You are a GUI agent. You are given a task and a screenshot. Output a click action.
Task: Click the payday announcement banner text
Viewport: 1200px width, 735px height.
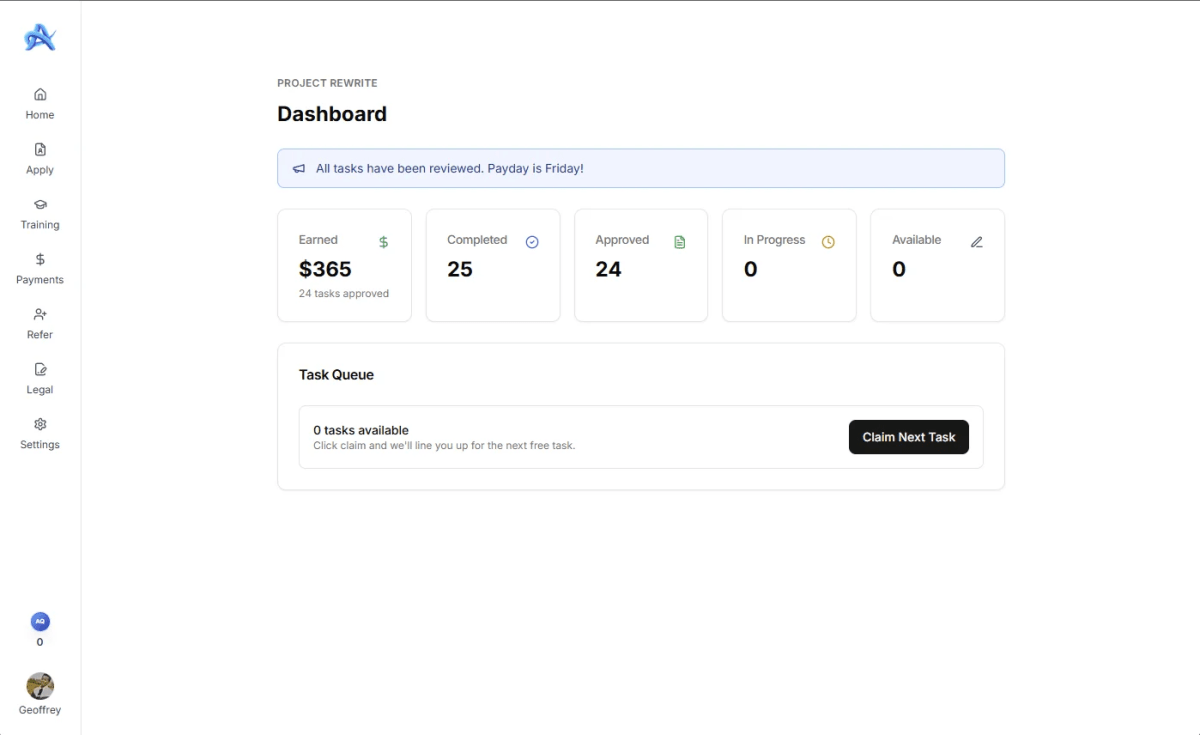pos(450,169)
